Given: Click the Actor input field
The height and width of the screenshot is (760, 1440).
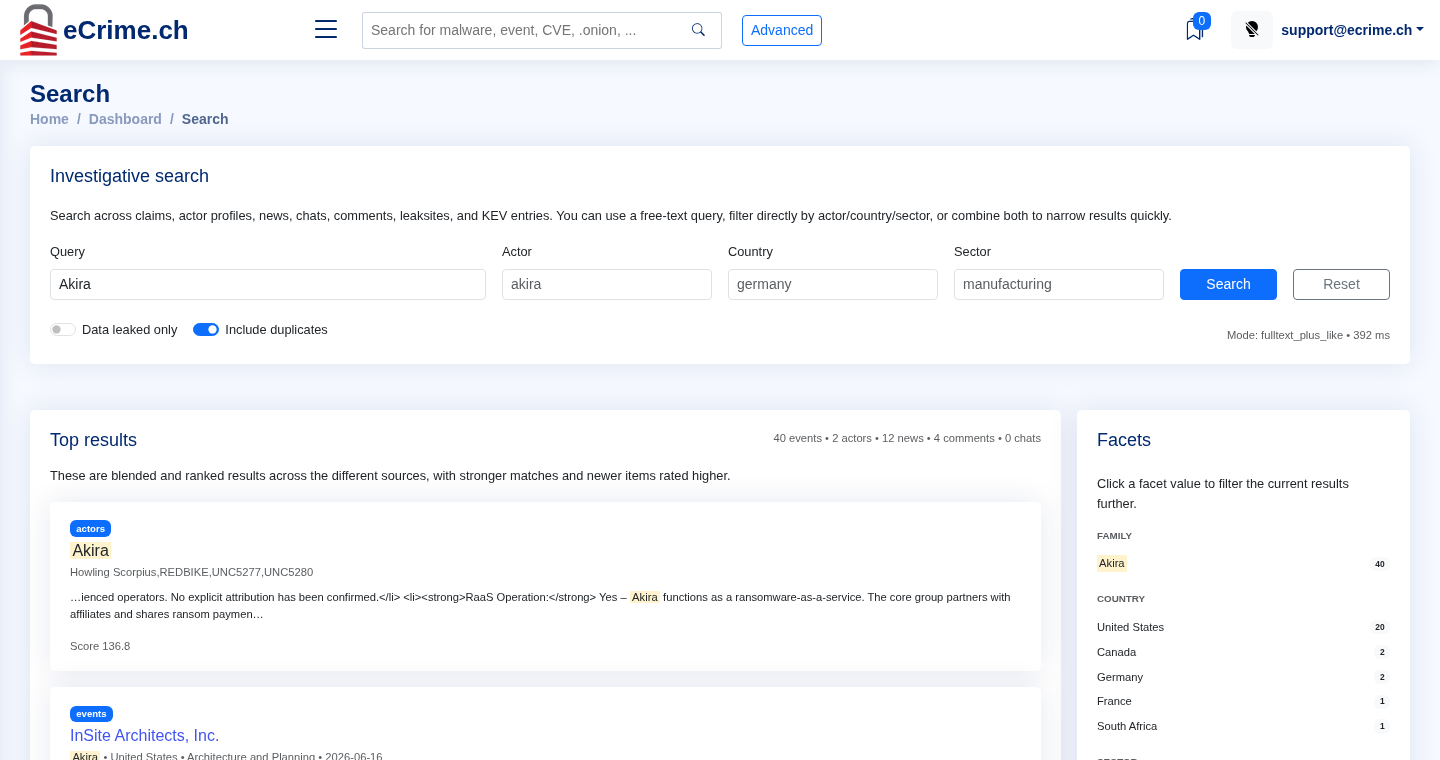Looking at the screenshot, I should [x=607, y=284].
